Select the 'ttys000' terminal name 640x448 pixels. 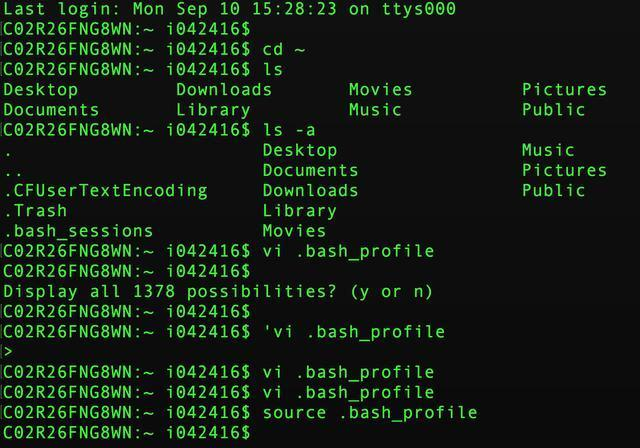(x=418, y=9)
